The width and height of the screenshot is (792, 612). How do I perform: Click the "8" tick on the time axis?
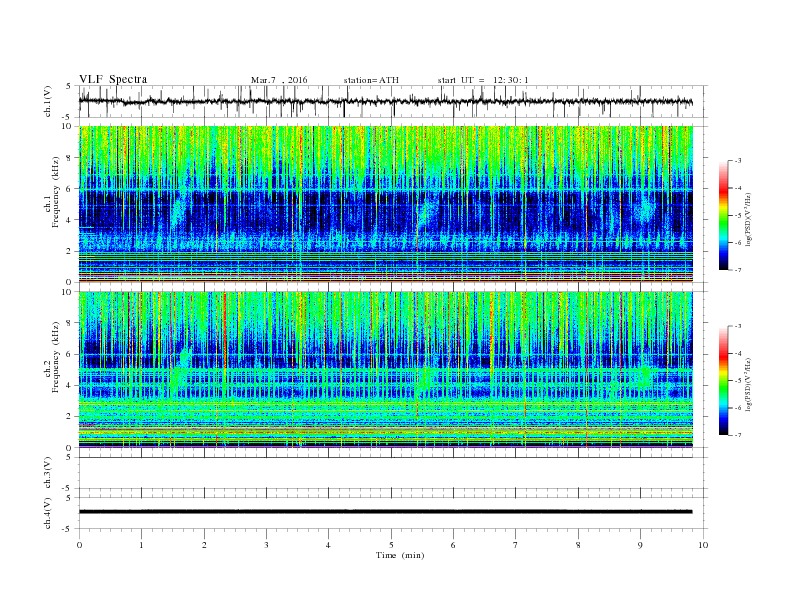(578, 545)
